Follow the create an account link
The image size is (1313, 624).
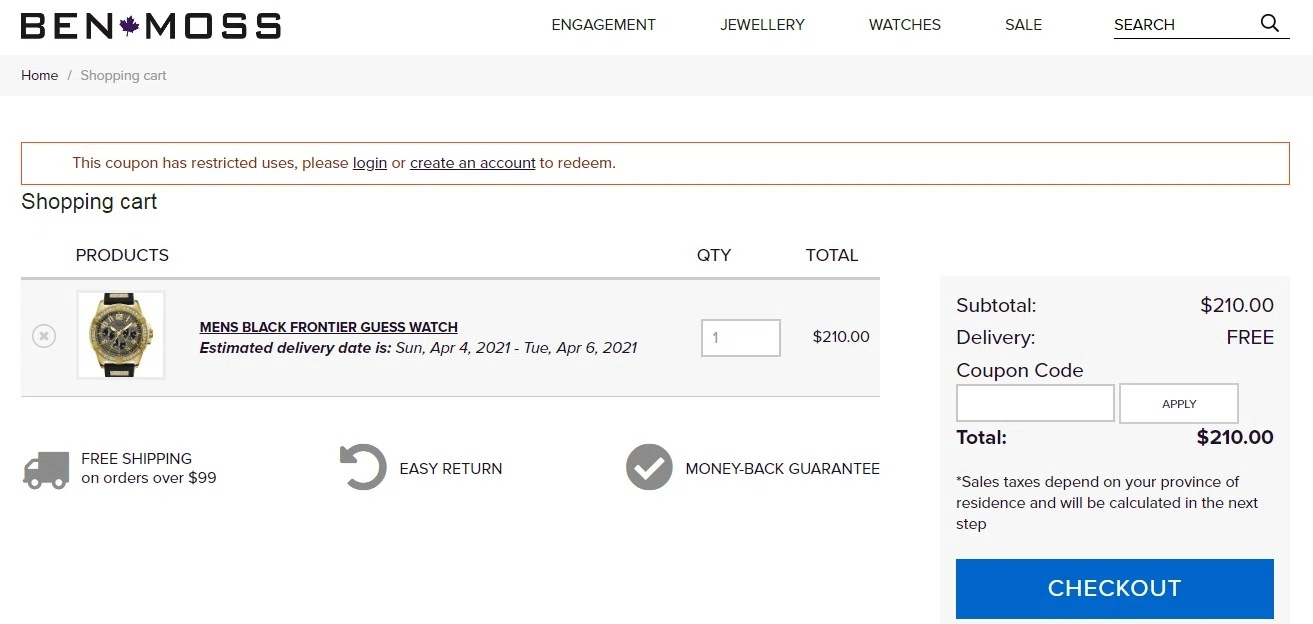[473, 163]
